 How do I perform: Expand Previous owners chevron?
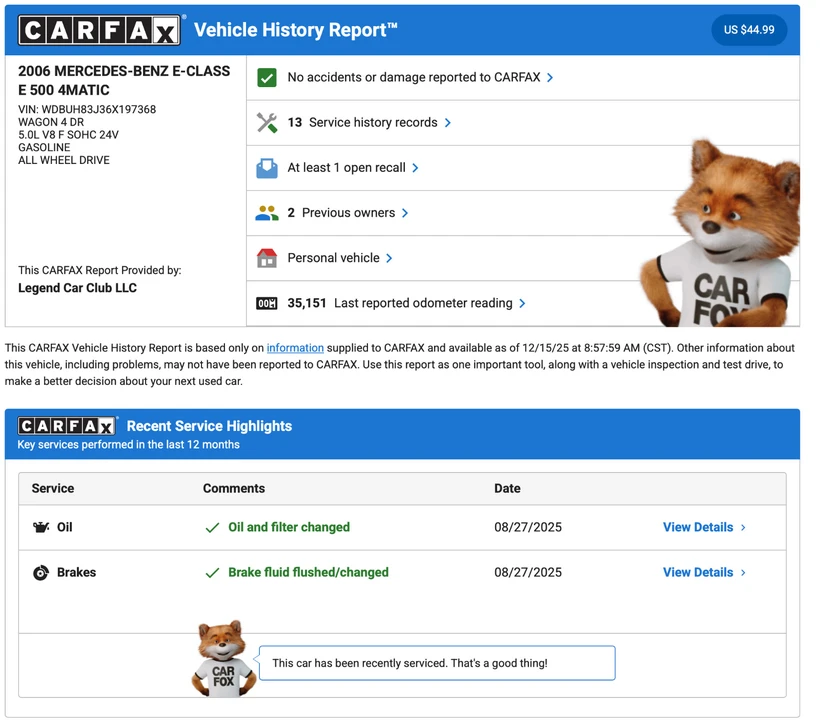click(x=405, y=213)
